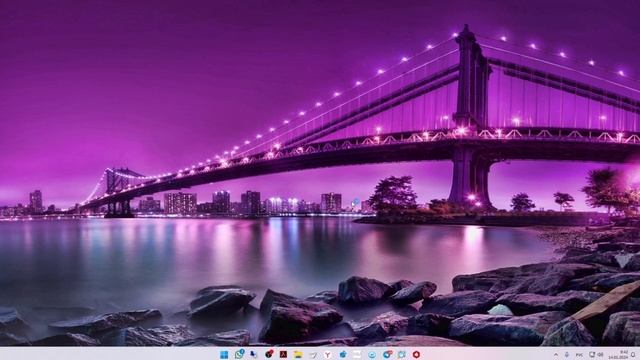Open the volume speaker tray icon
Viewport: 640px width, 360px height.
[600, 355]
